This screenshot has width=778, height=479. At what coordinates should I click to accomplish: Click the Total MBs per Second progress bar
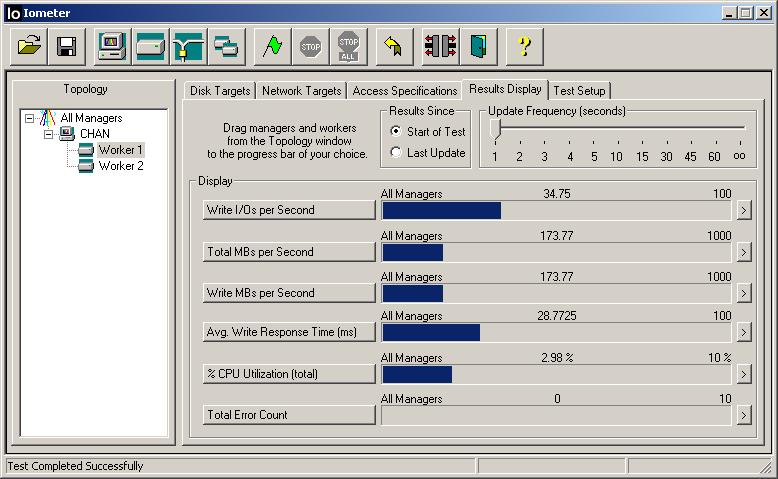tap(556, 252)
